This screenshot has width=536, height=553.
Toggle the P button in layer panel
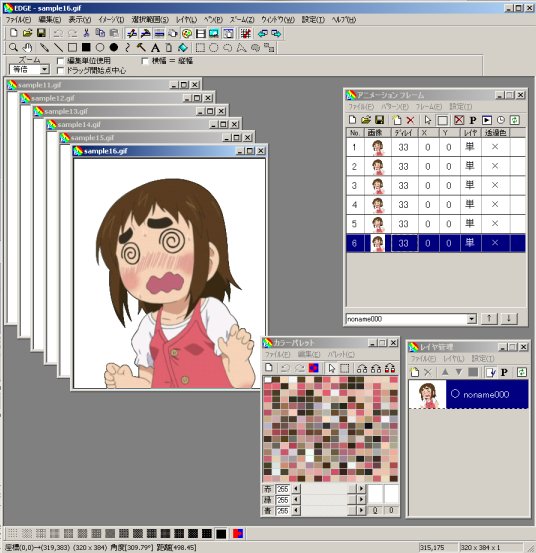point(504,372)
